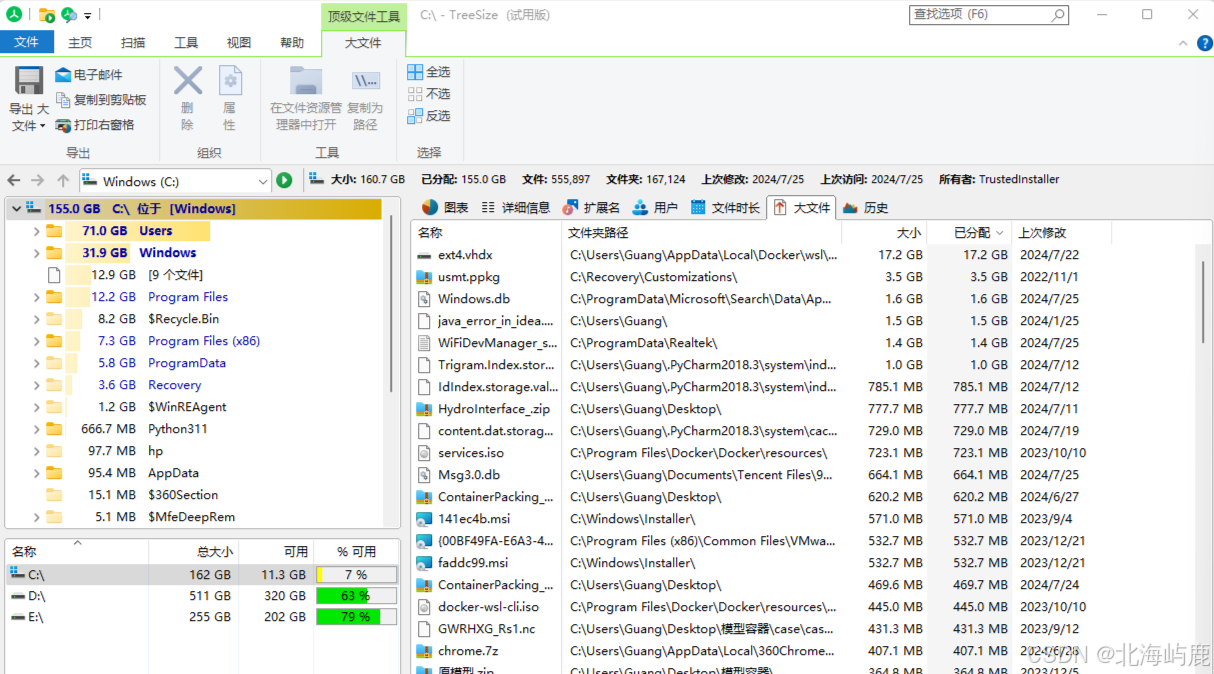
Task: Collapse the ribbon with the up chevron
Action: pos(1182,43)
